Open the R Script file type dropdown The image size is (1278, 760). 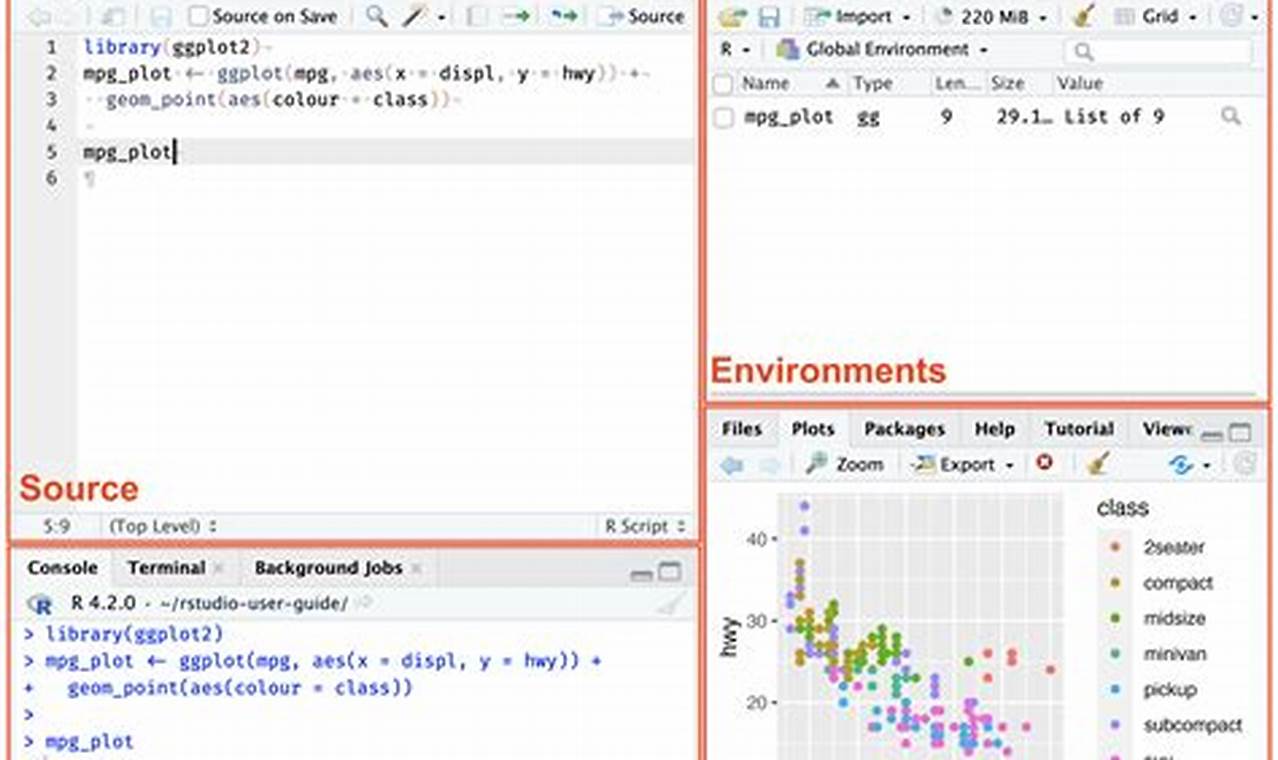[x=645, y=525]
